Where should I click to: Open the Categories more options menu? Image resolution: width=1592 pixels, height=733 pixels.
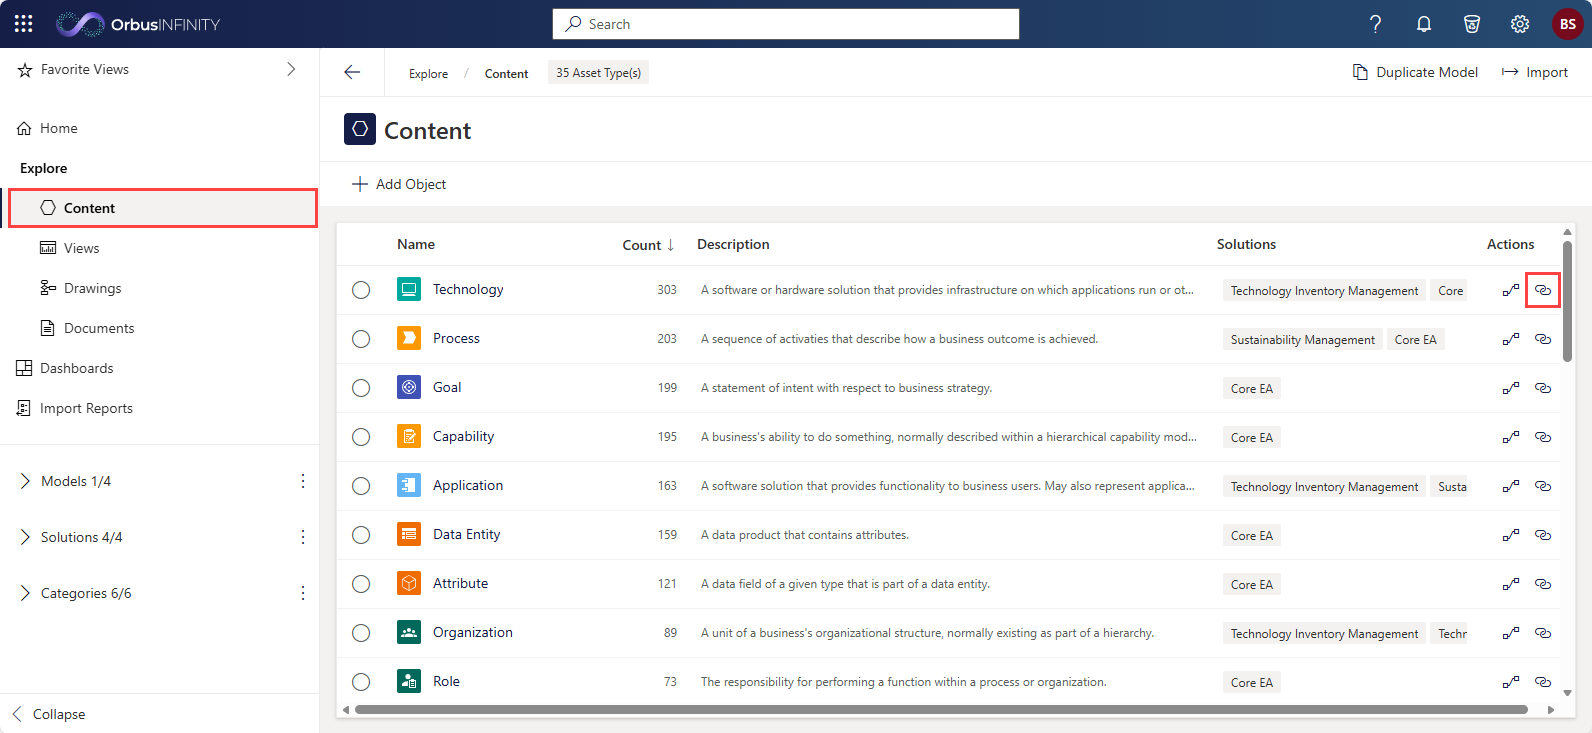(x=303, y=593)
